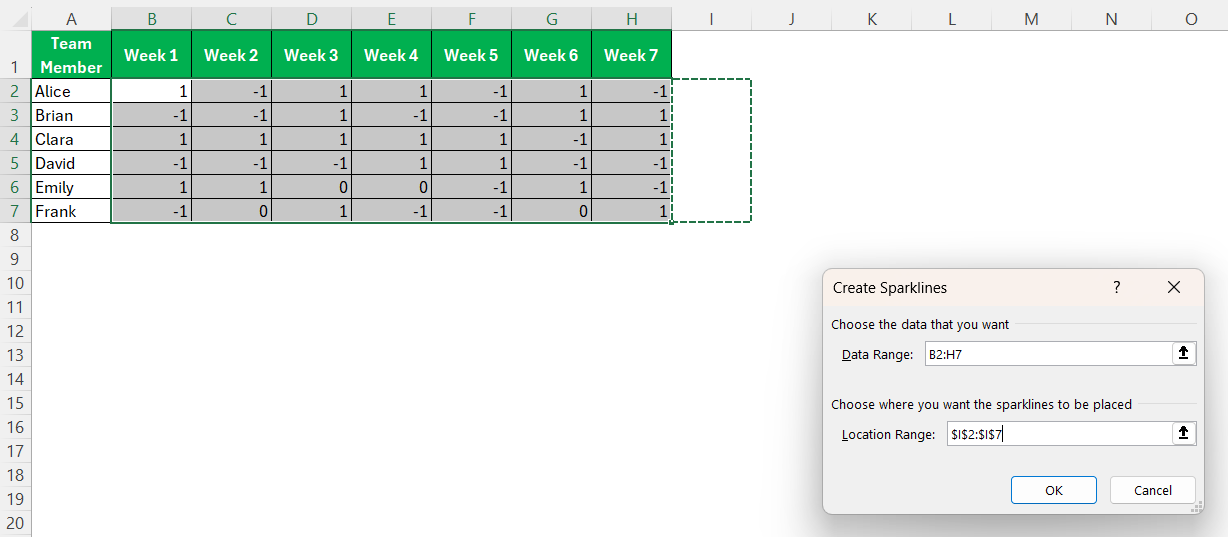
Task: Select column B header
Action: (151, 19)
